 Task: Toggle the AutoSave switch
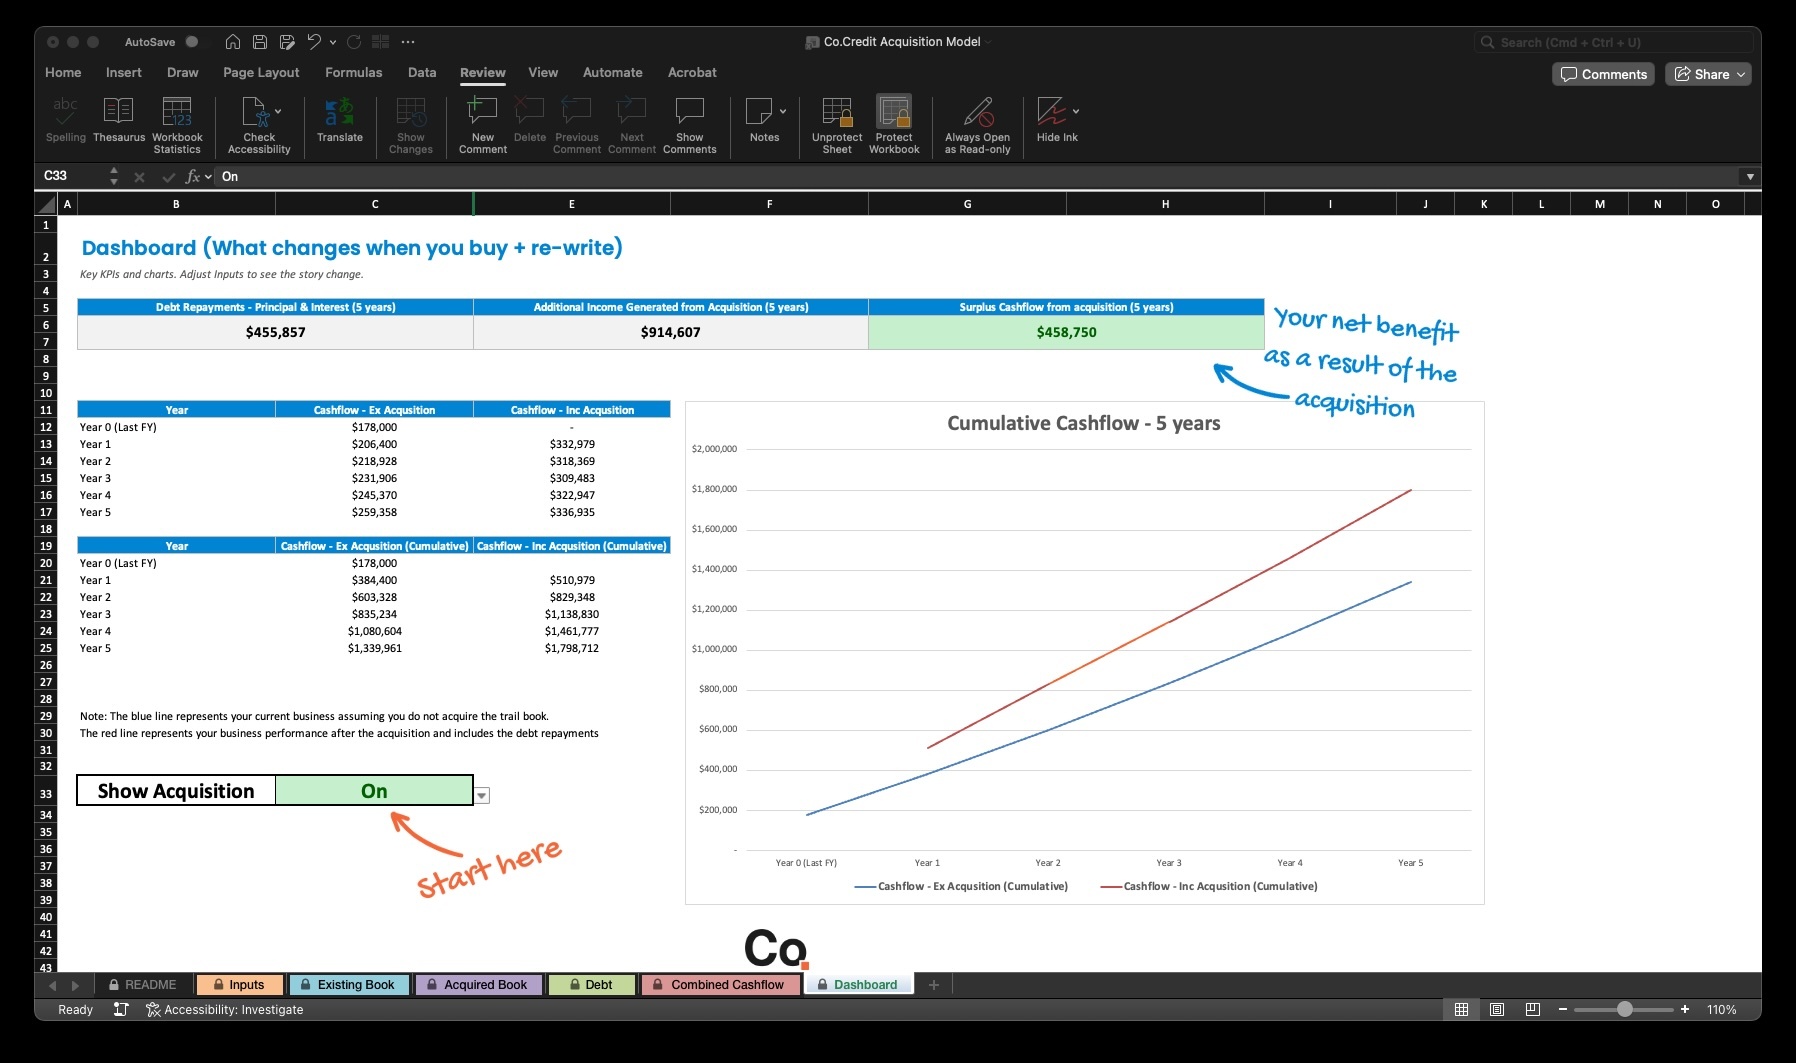click(x=191, y=42)
